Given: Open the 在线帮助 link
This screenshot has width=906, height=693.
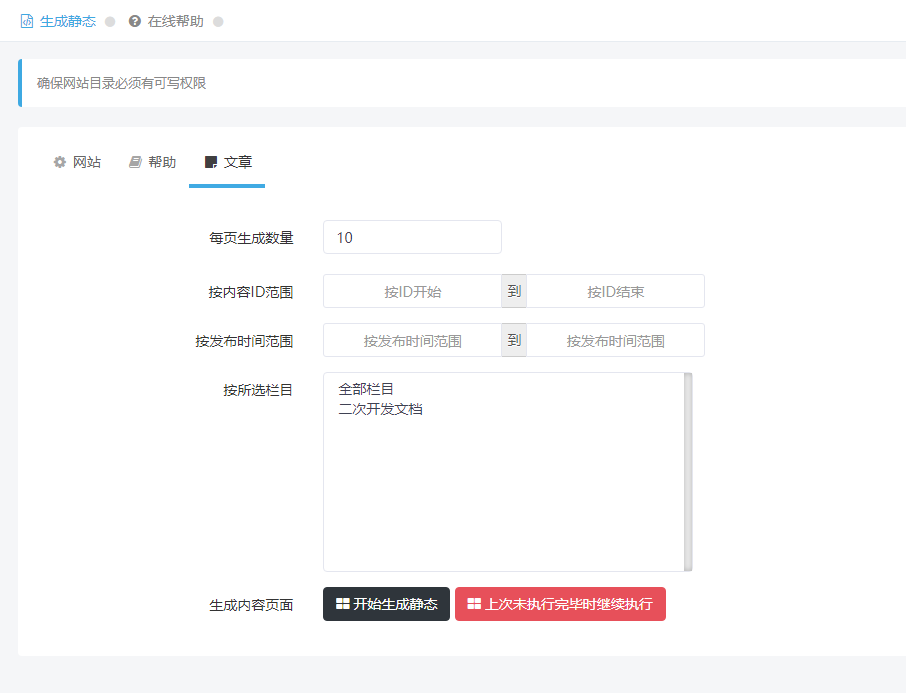Looking at the screenshot, I should coord(176,21).
